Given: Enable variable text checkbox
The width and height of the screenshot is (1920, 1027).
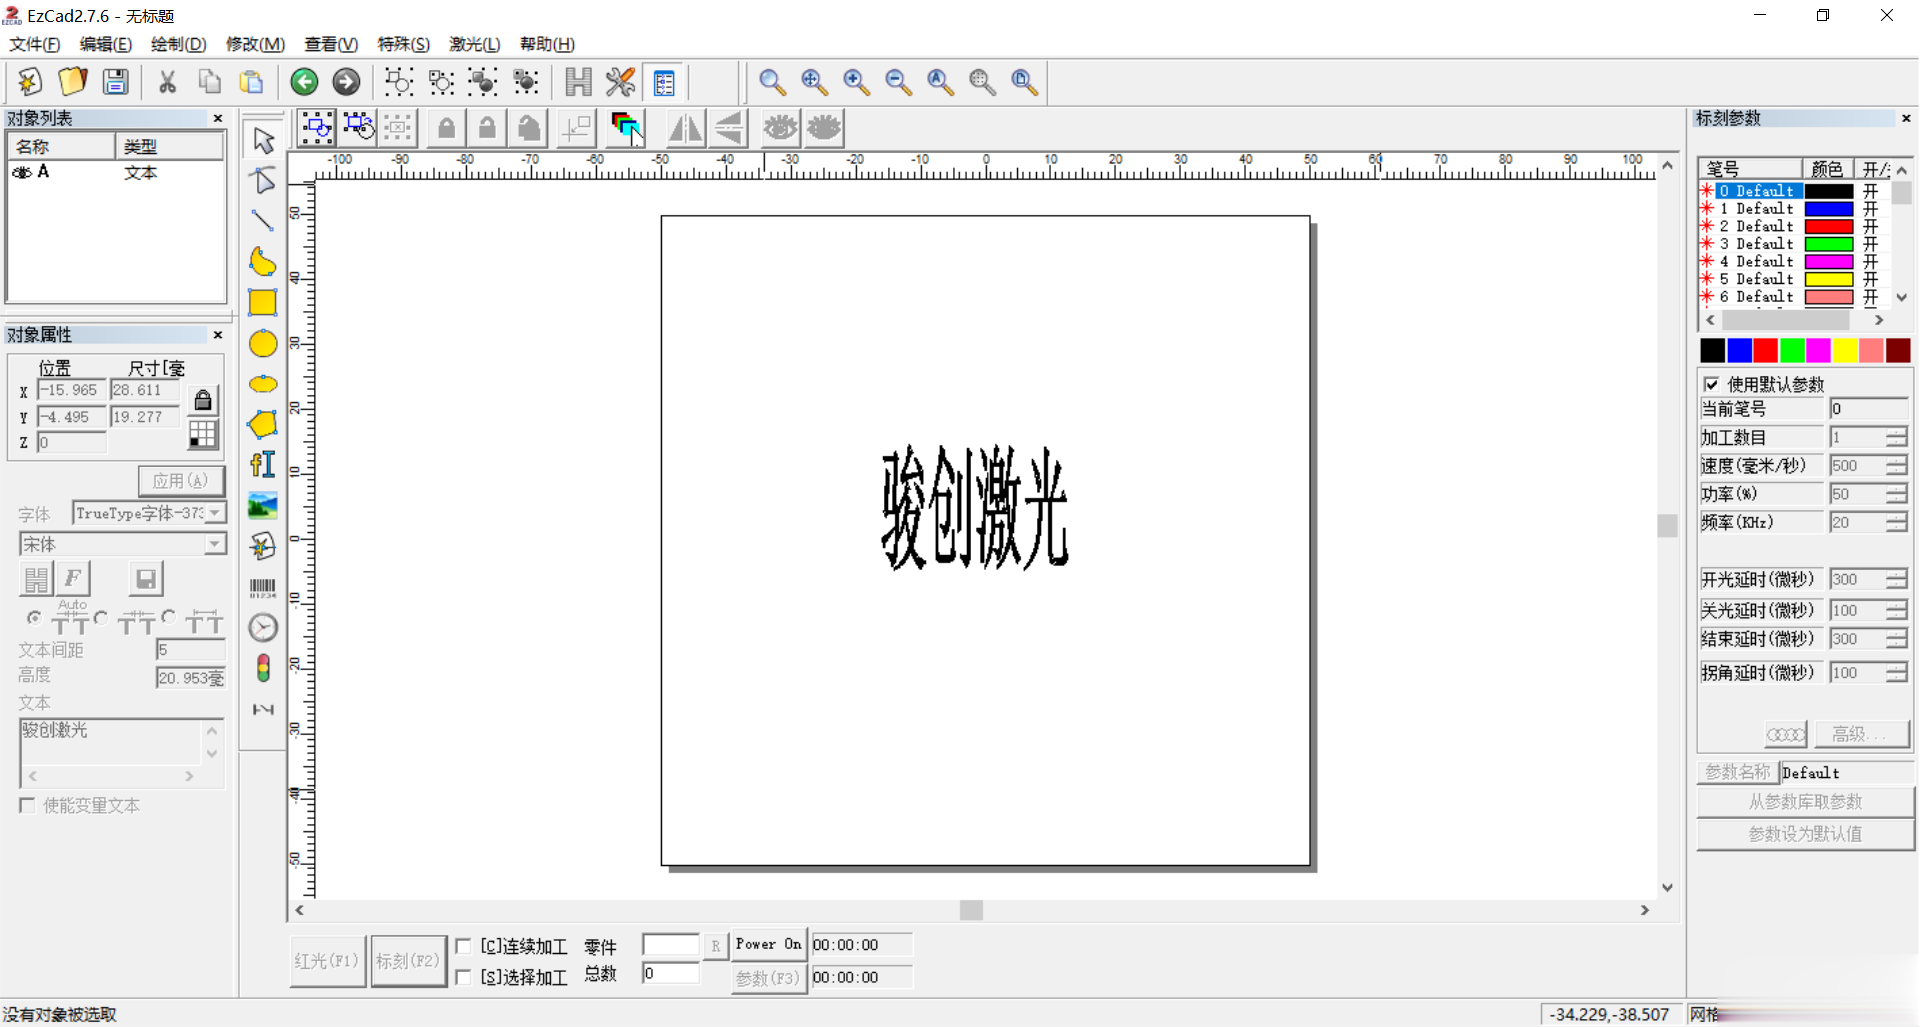Looking at the screenshot, I should click(x=28, y=805).
